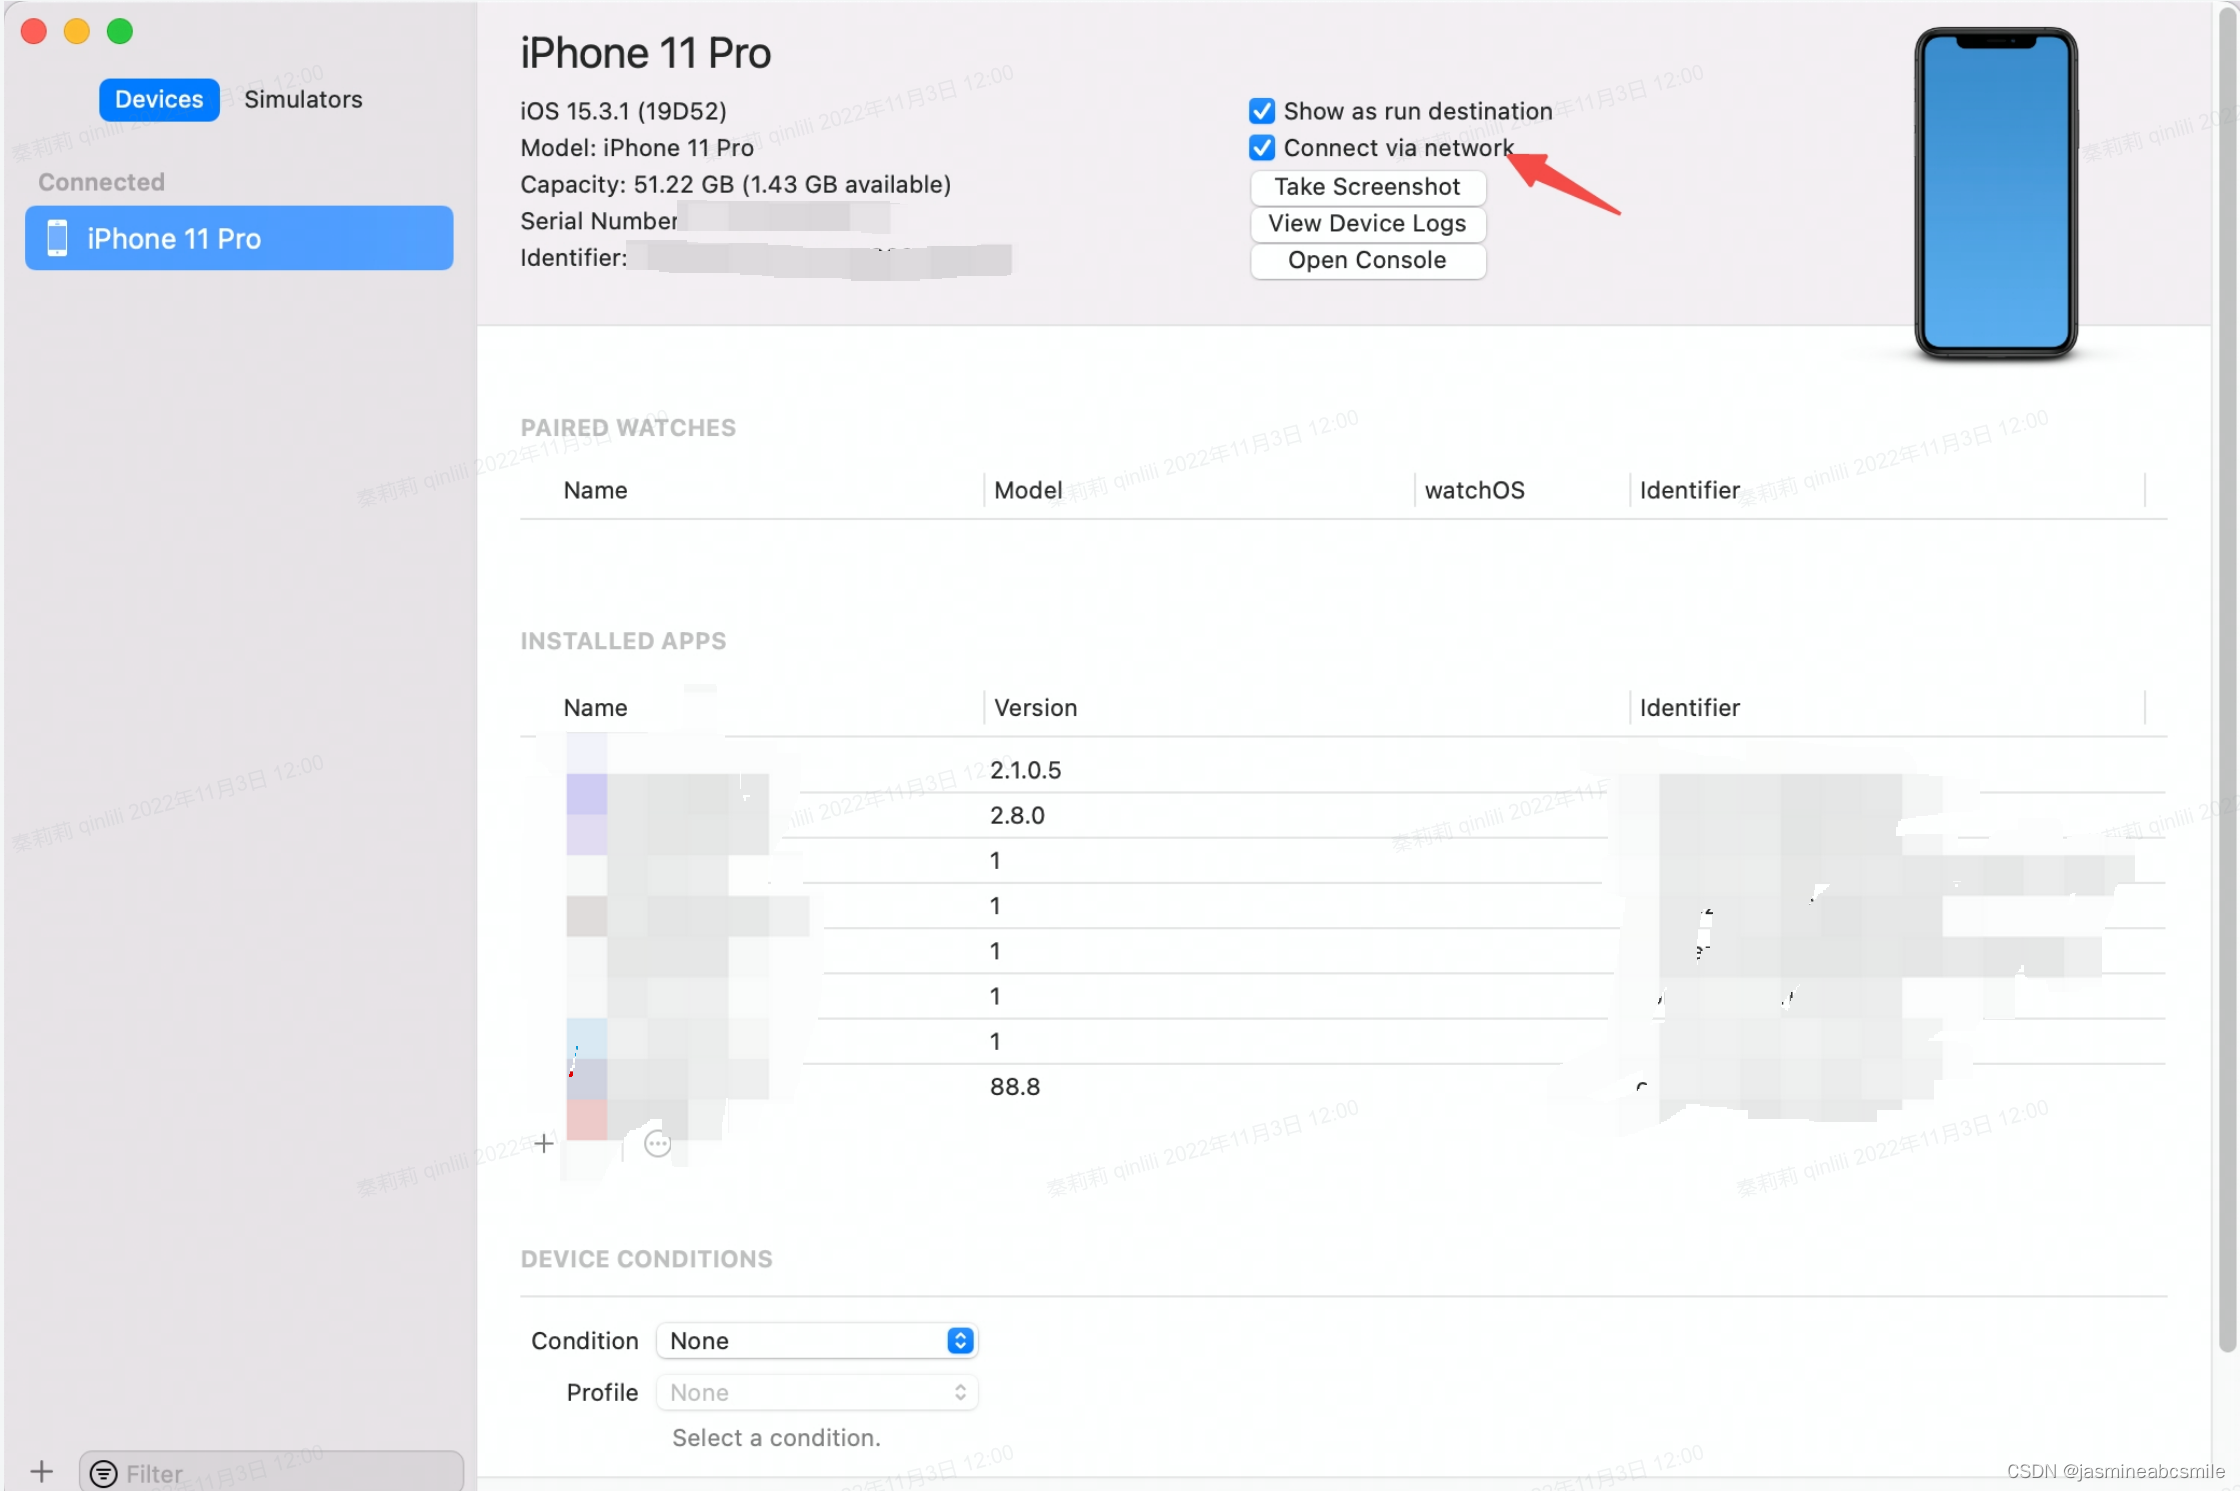Click Installed Apps Name column header
The width and height of the screenshot is (2240, 1491).
(596, 708)
